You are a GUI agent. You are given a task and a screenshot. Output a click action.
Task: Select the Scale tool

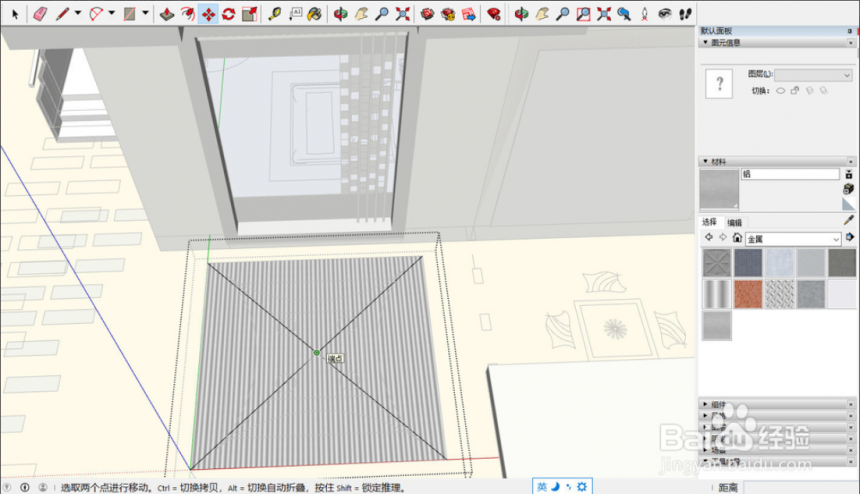[249, 14]
